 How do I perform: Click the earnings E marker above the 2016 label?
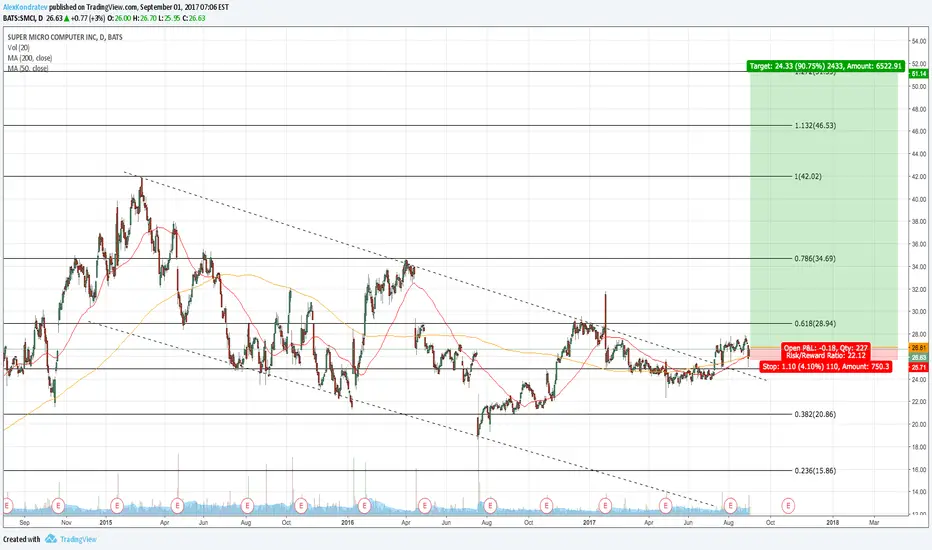pyautogui.click(x=364, y=506)
